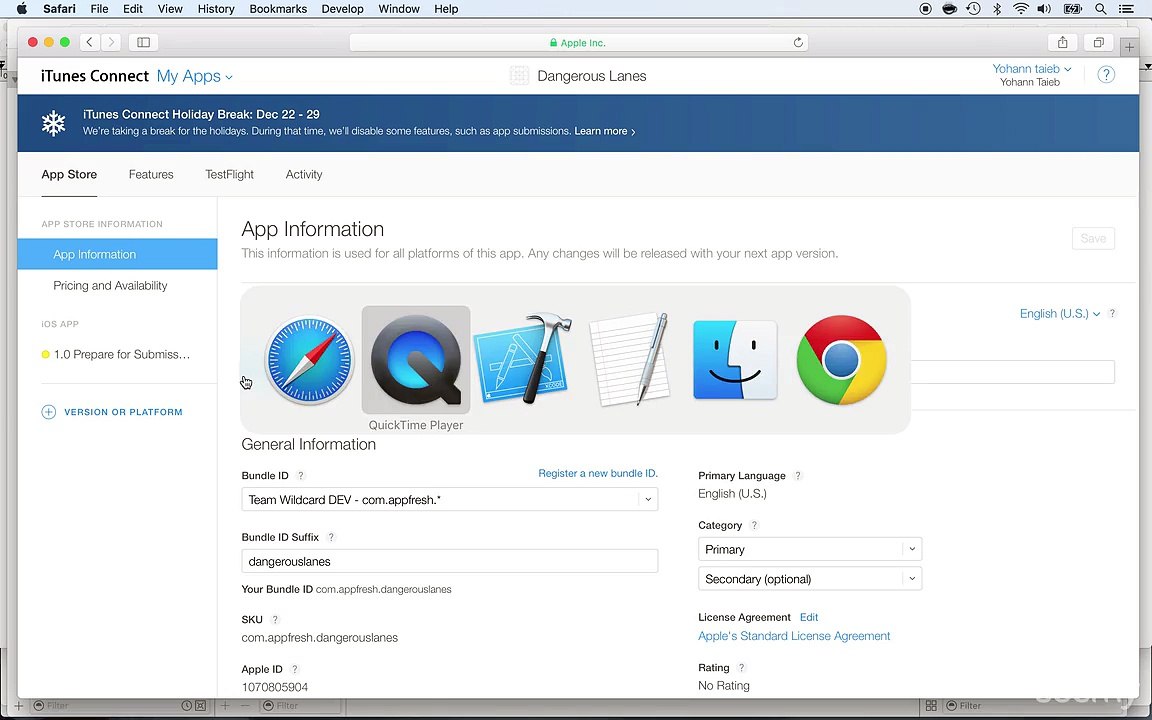Open Wi-Fi status in the menu bar

pyautogui.click(x=1020, y=9)
